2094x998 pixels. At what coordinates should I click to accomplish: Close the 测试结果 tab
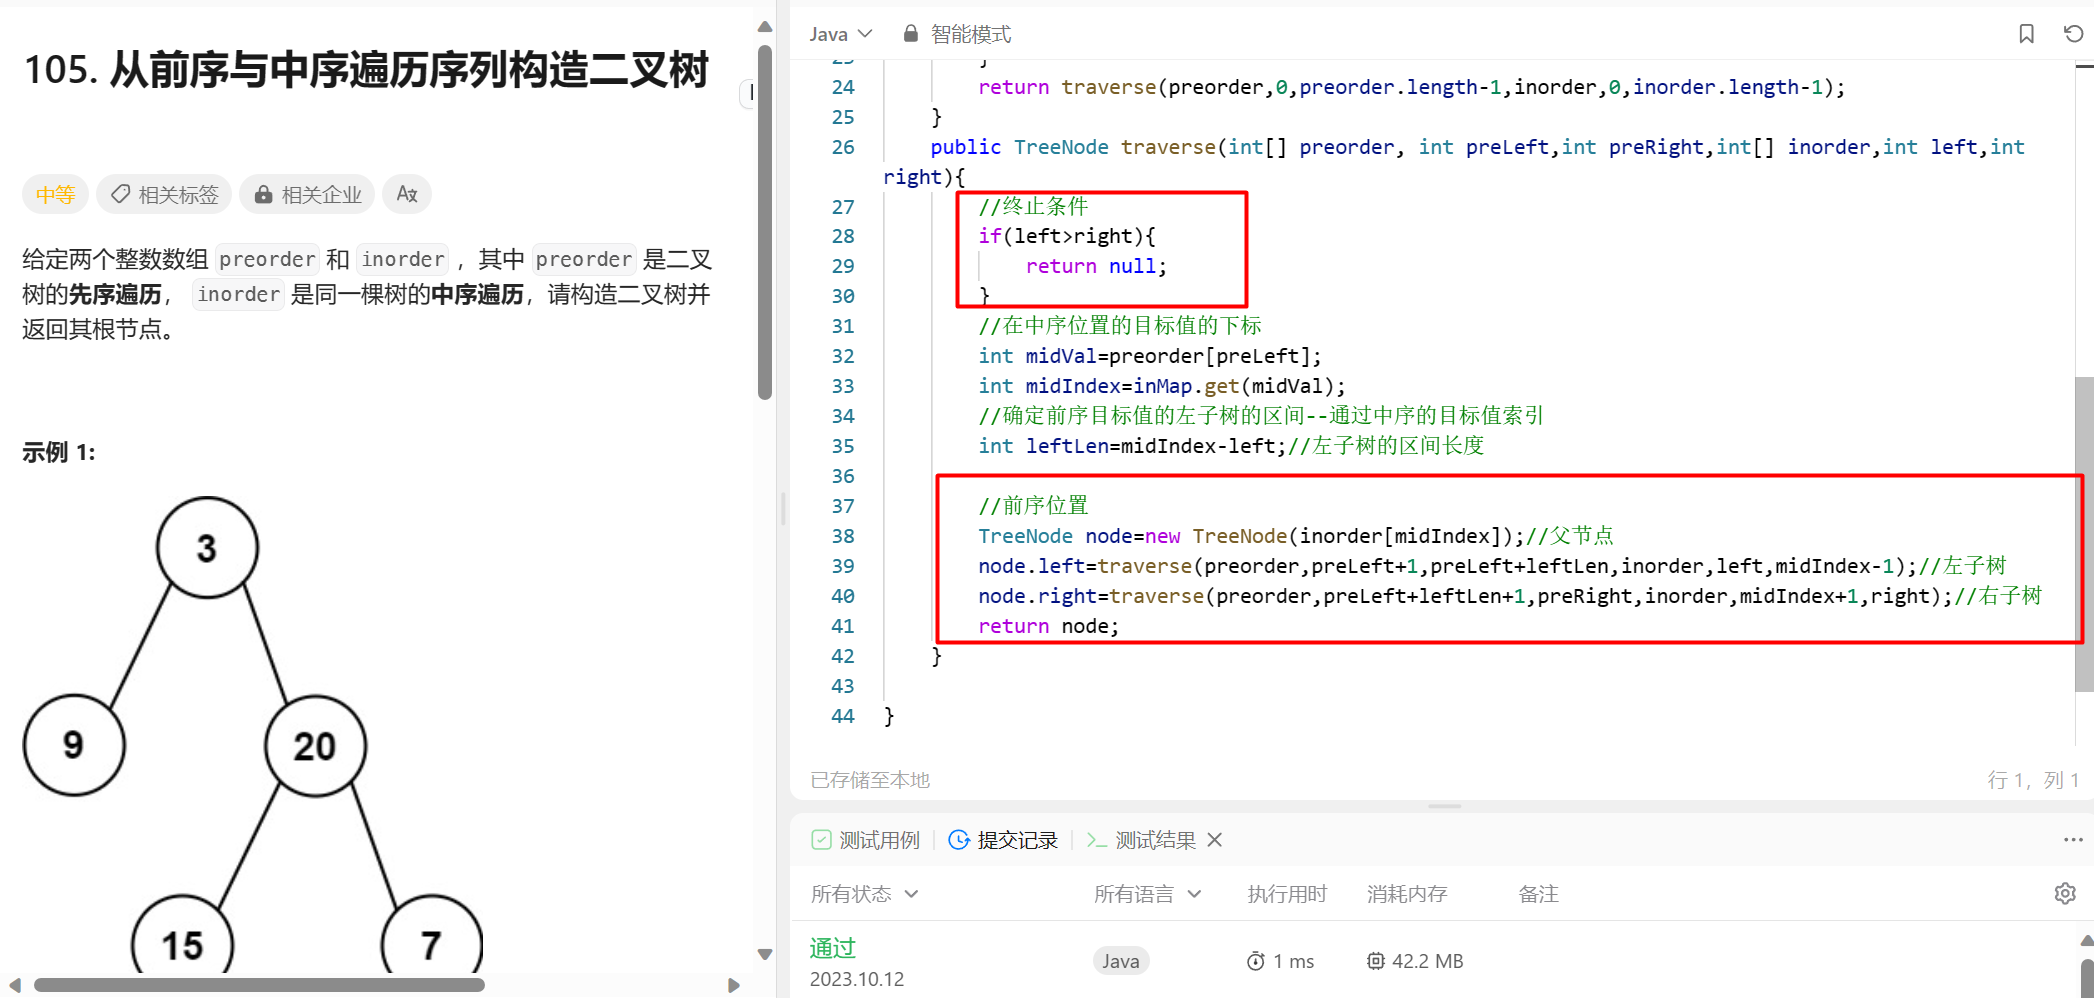pos(1215,840)
